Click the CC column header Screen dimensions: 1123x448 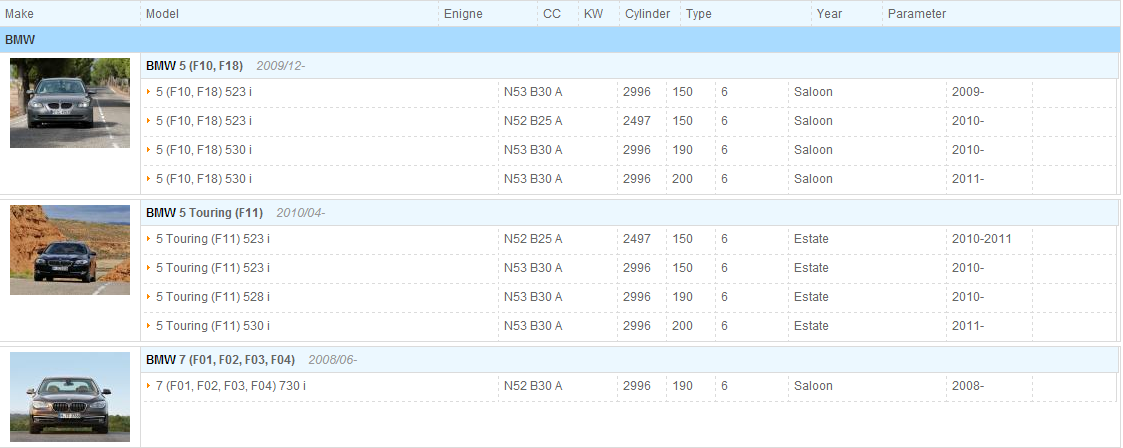point(552,14)
